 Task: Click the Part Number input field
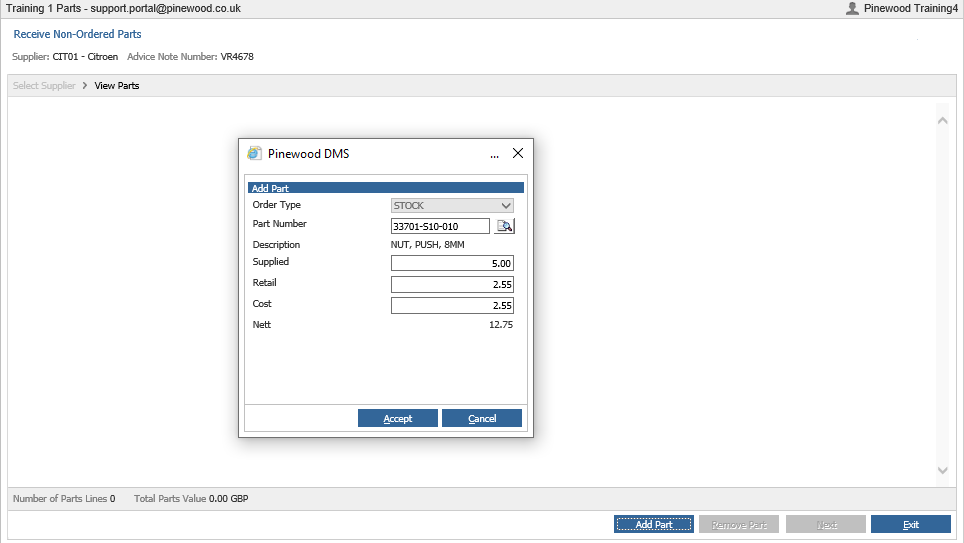click(440, 226)
